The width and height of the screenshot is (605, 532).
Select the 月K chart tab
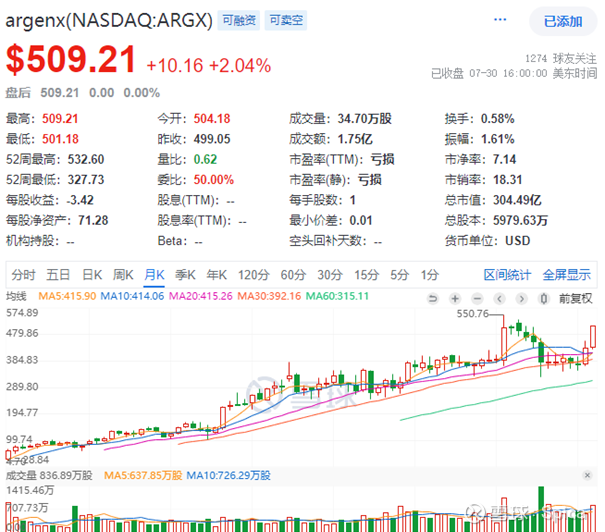(x=154, y=275)
